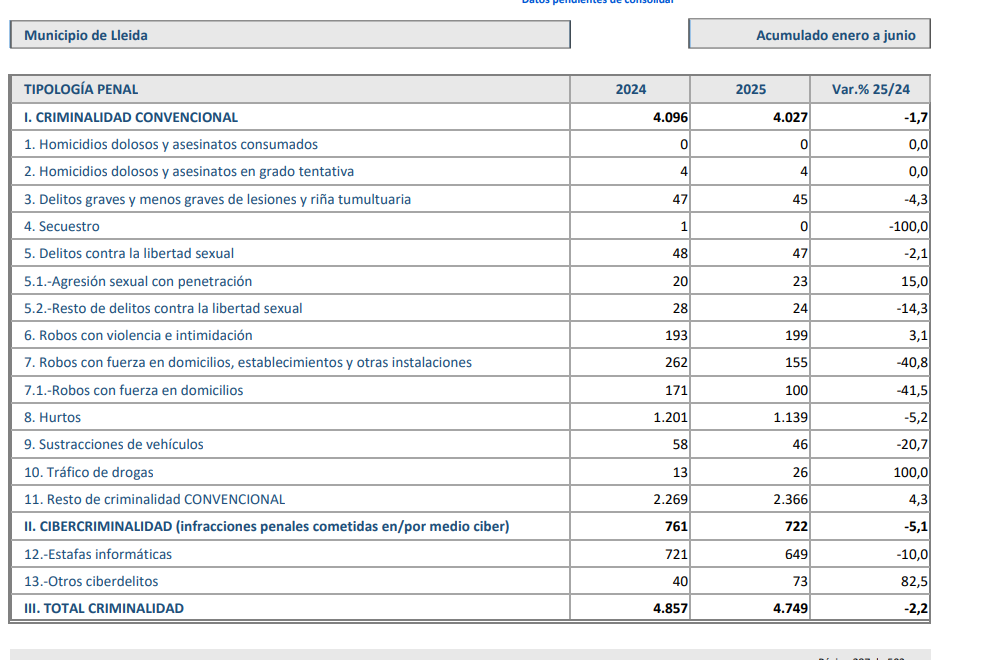Select '5.2.-Resto de delitos contra la libertad sexual'

[163, 308]
